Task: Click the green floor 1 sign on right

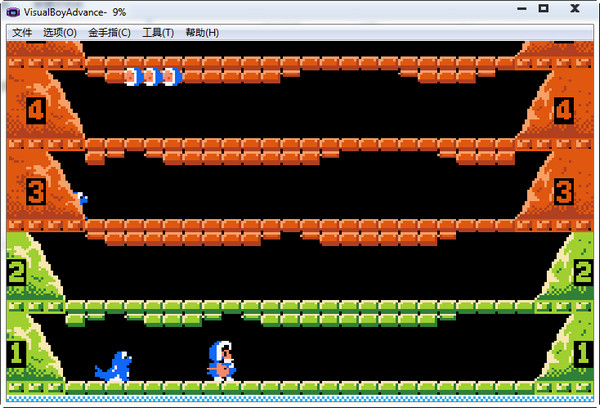Action: click(x=583, y=352)
